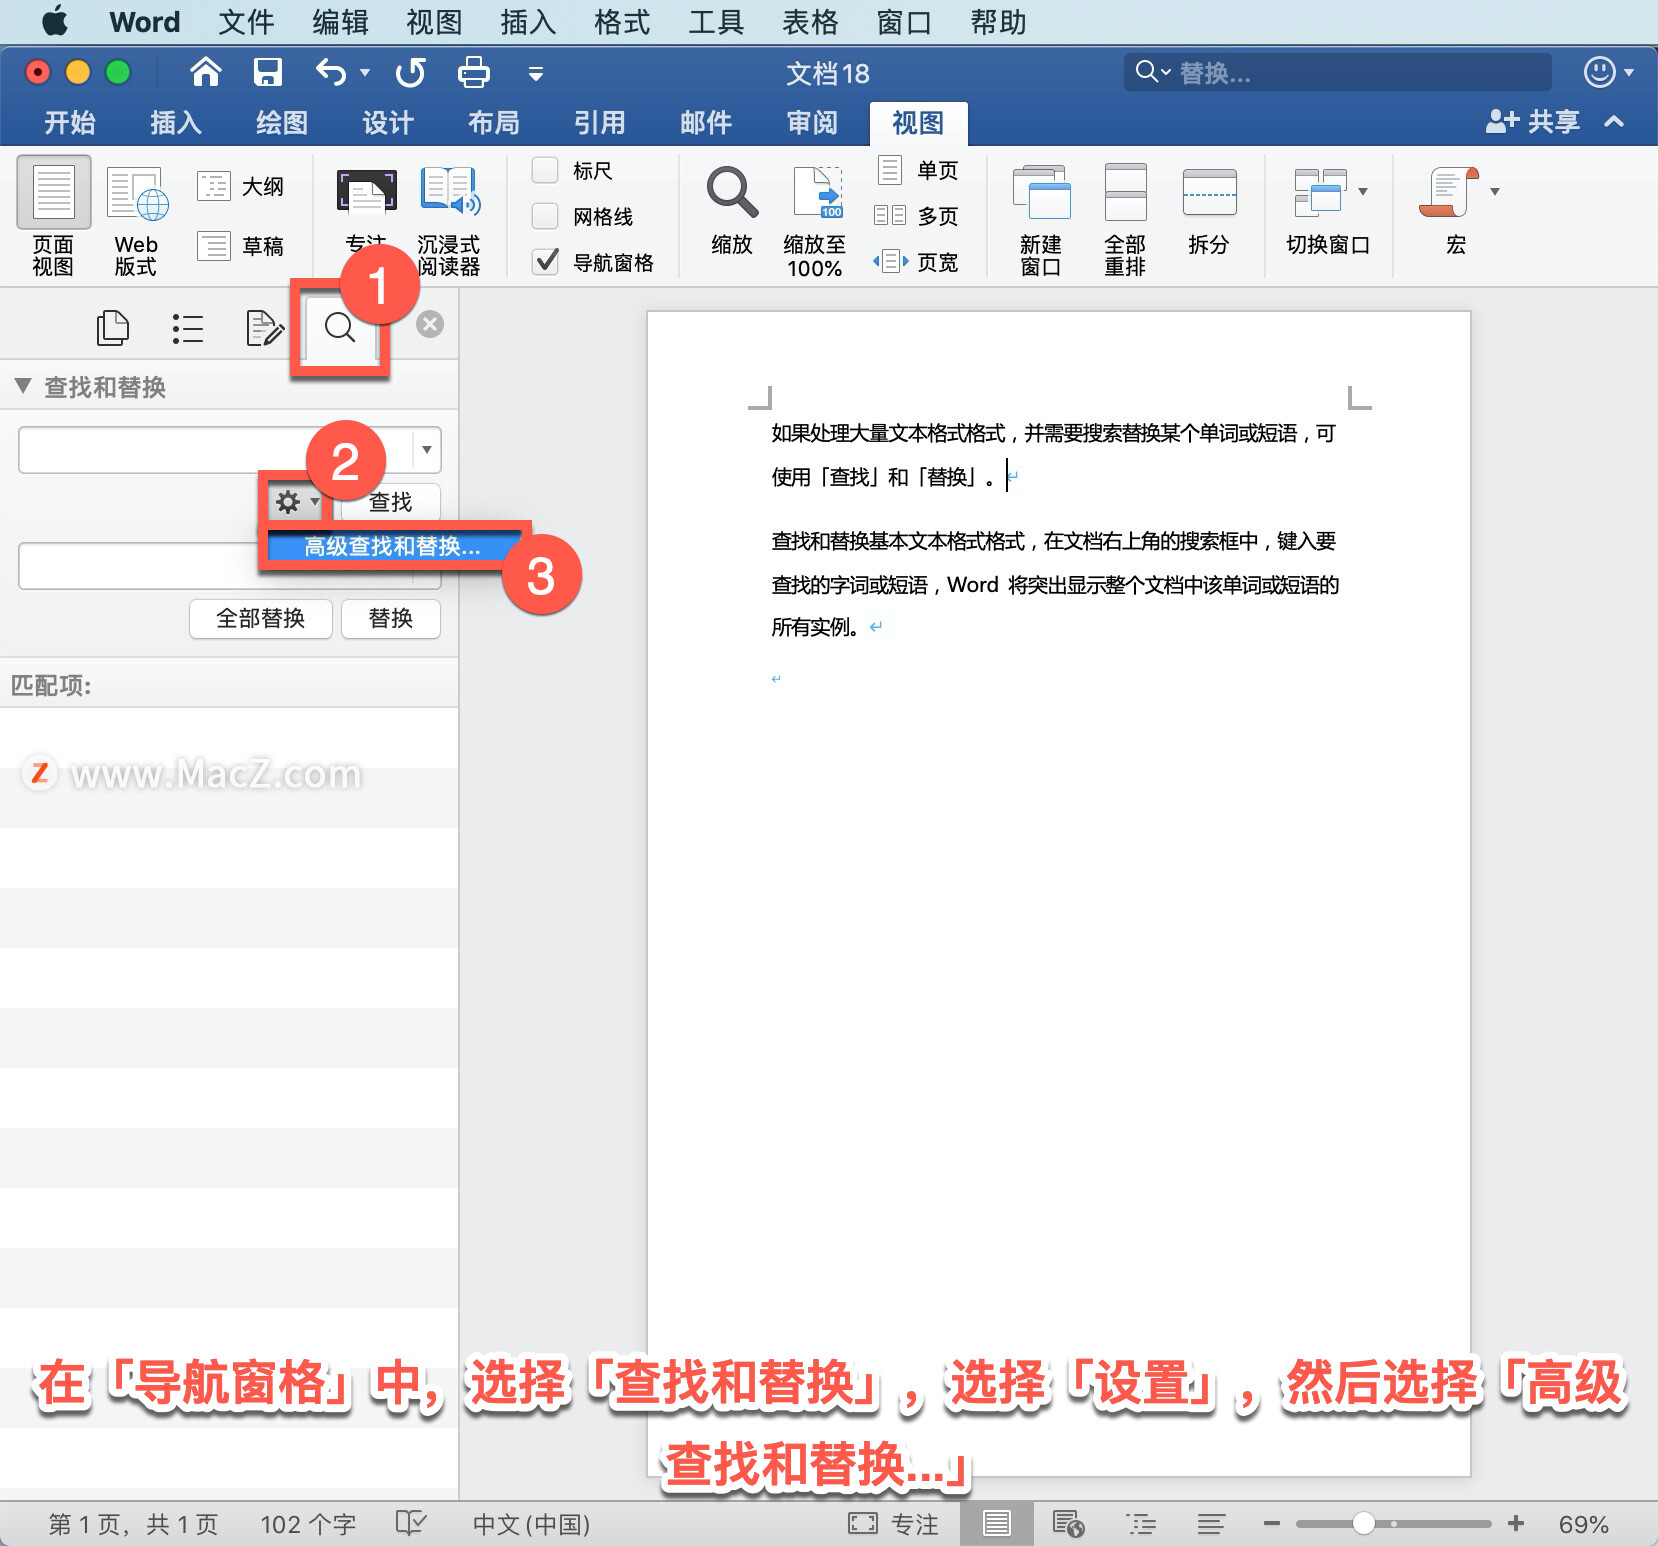Collapse the 查找和替换 section triangle

click(x=23, y=386)
